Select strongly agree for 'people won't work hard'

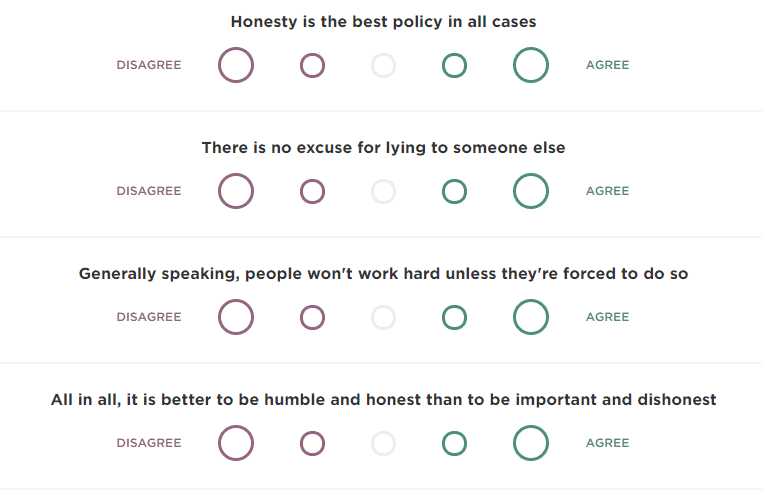tap(531, 317)
